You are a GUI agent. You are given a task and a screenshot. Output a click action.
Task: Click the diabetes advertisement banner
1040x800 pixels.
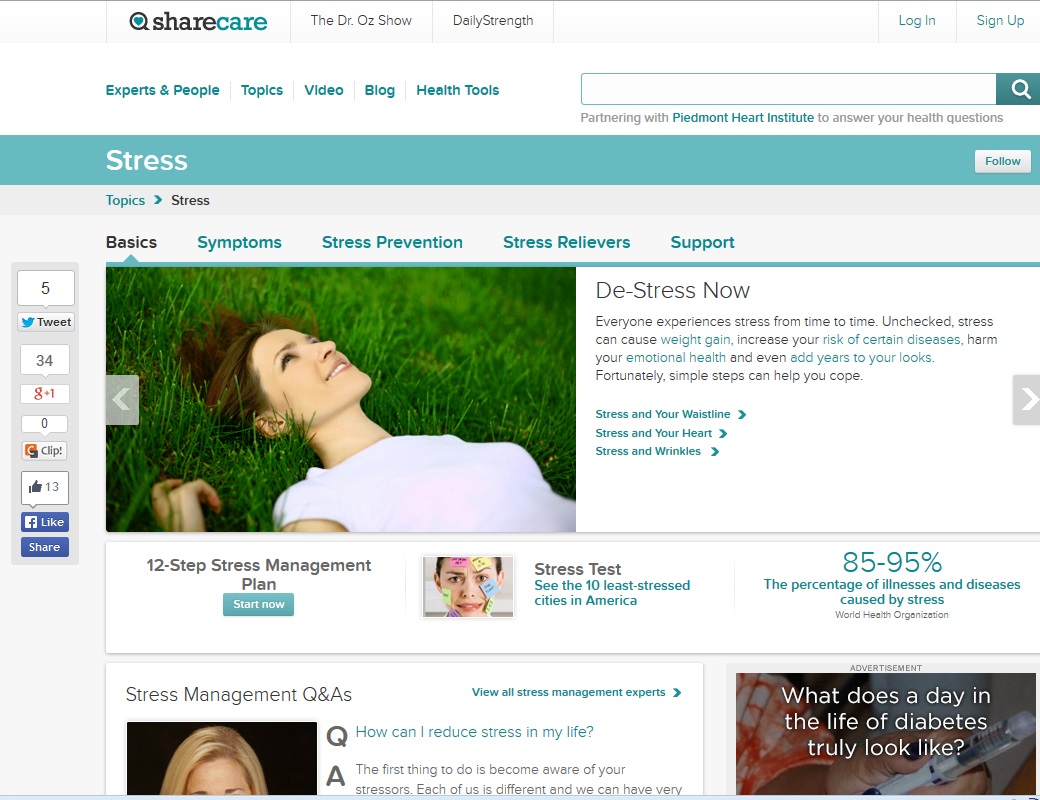click(885, 734)
